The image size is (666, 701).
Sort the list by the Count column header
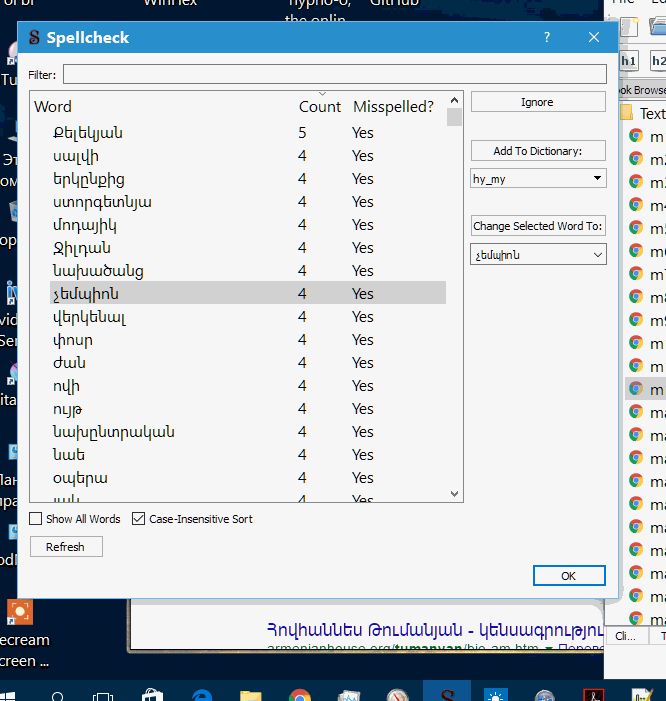point(320,106)
